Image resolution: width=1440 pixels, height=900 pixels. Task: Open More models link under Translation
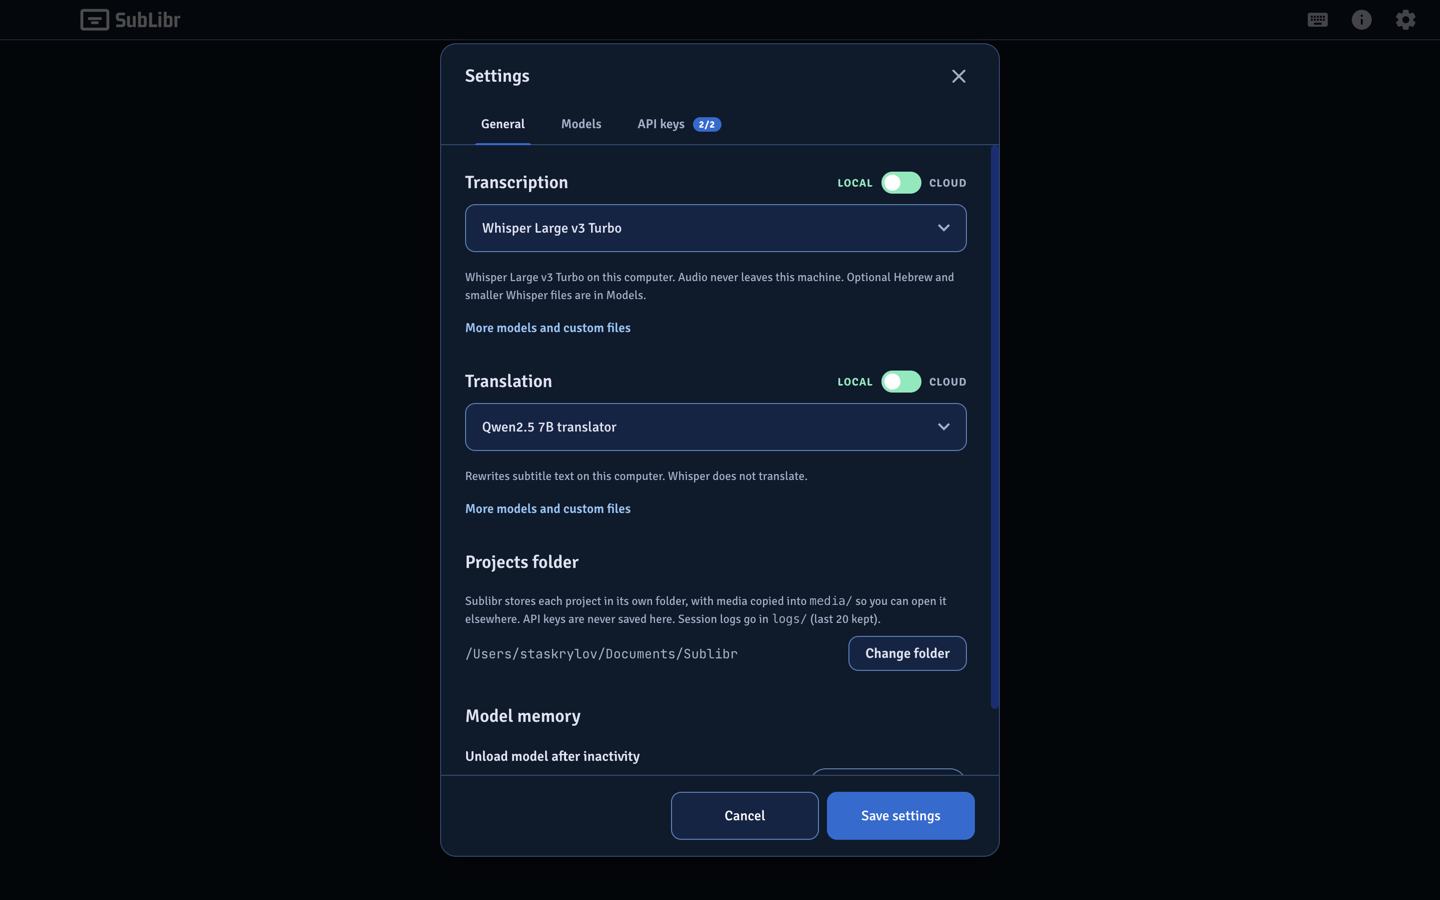tap(547, 509)
